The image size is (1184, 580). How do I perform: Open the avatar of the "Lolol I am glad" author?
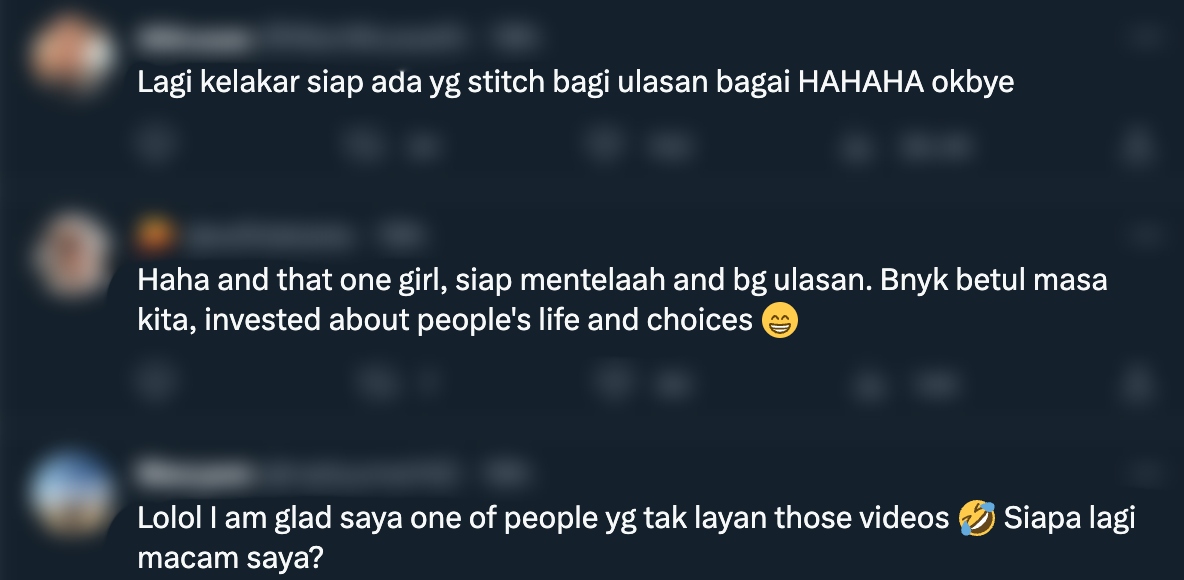(x=72, y=494)
